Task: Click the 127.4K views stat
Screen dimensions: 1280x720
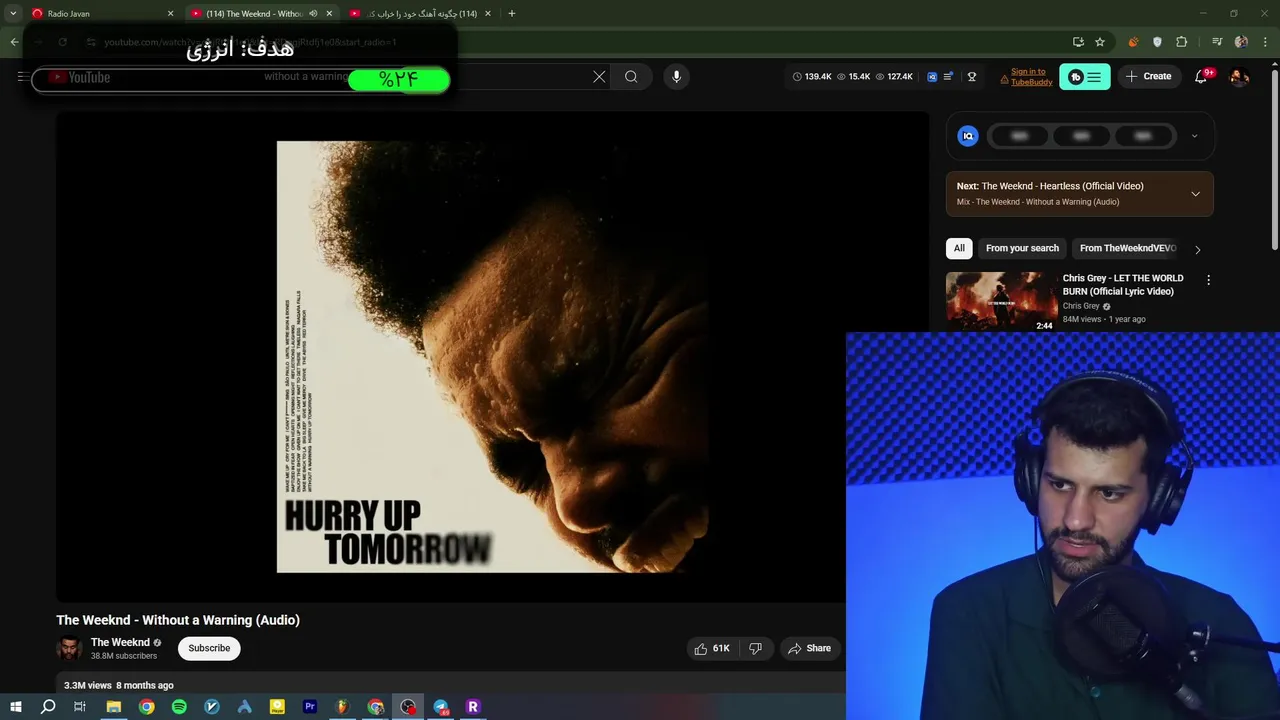Action: click(894, 77)
